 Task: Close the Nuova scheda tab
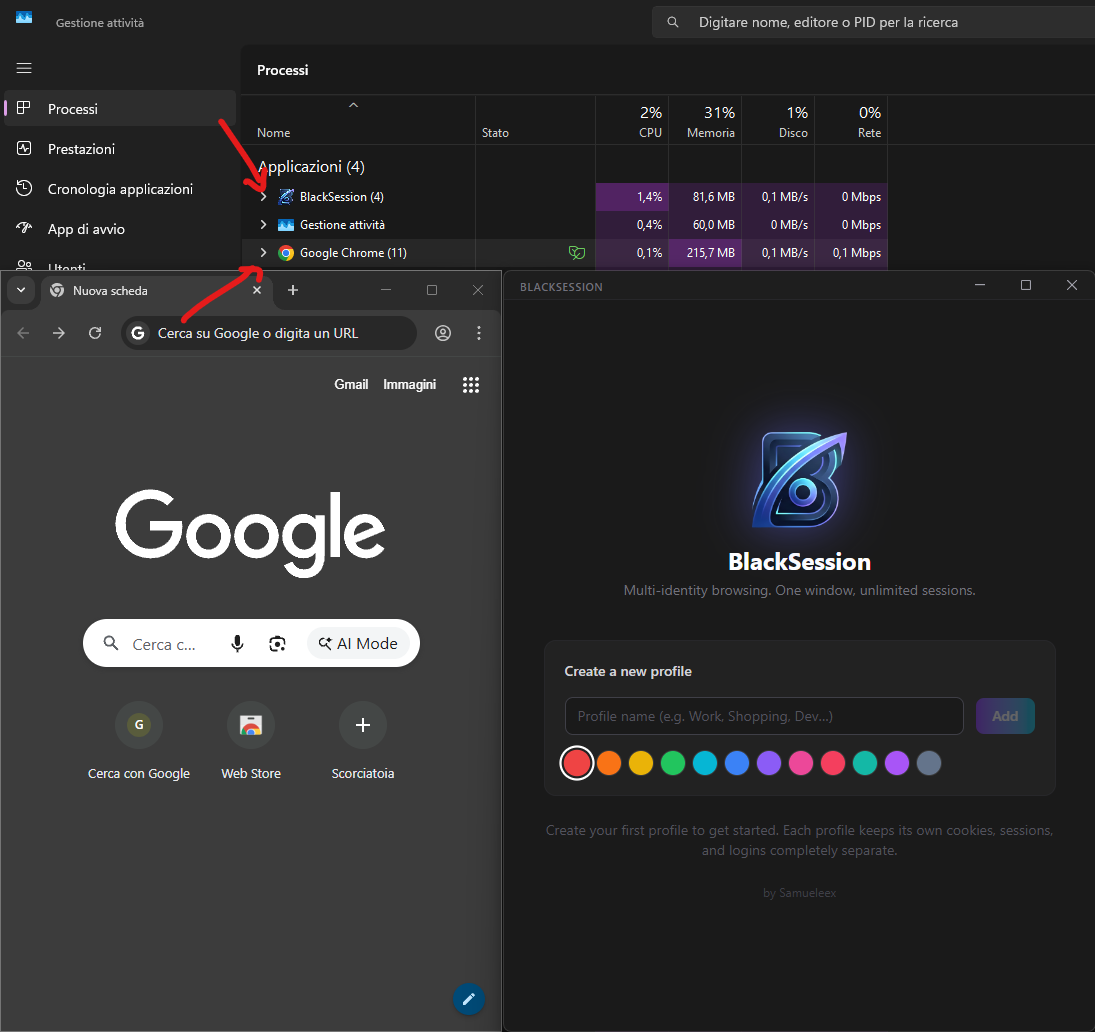coord(257,290)
